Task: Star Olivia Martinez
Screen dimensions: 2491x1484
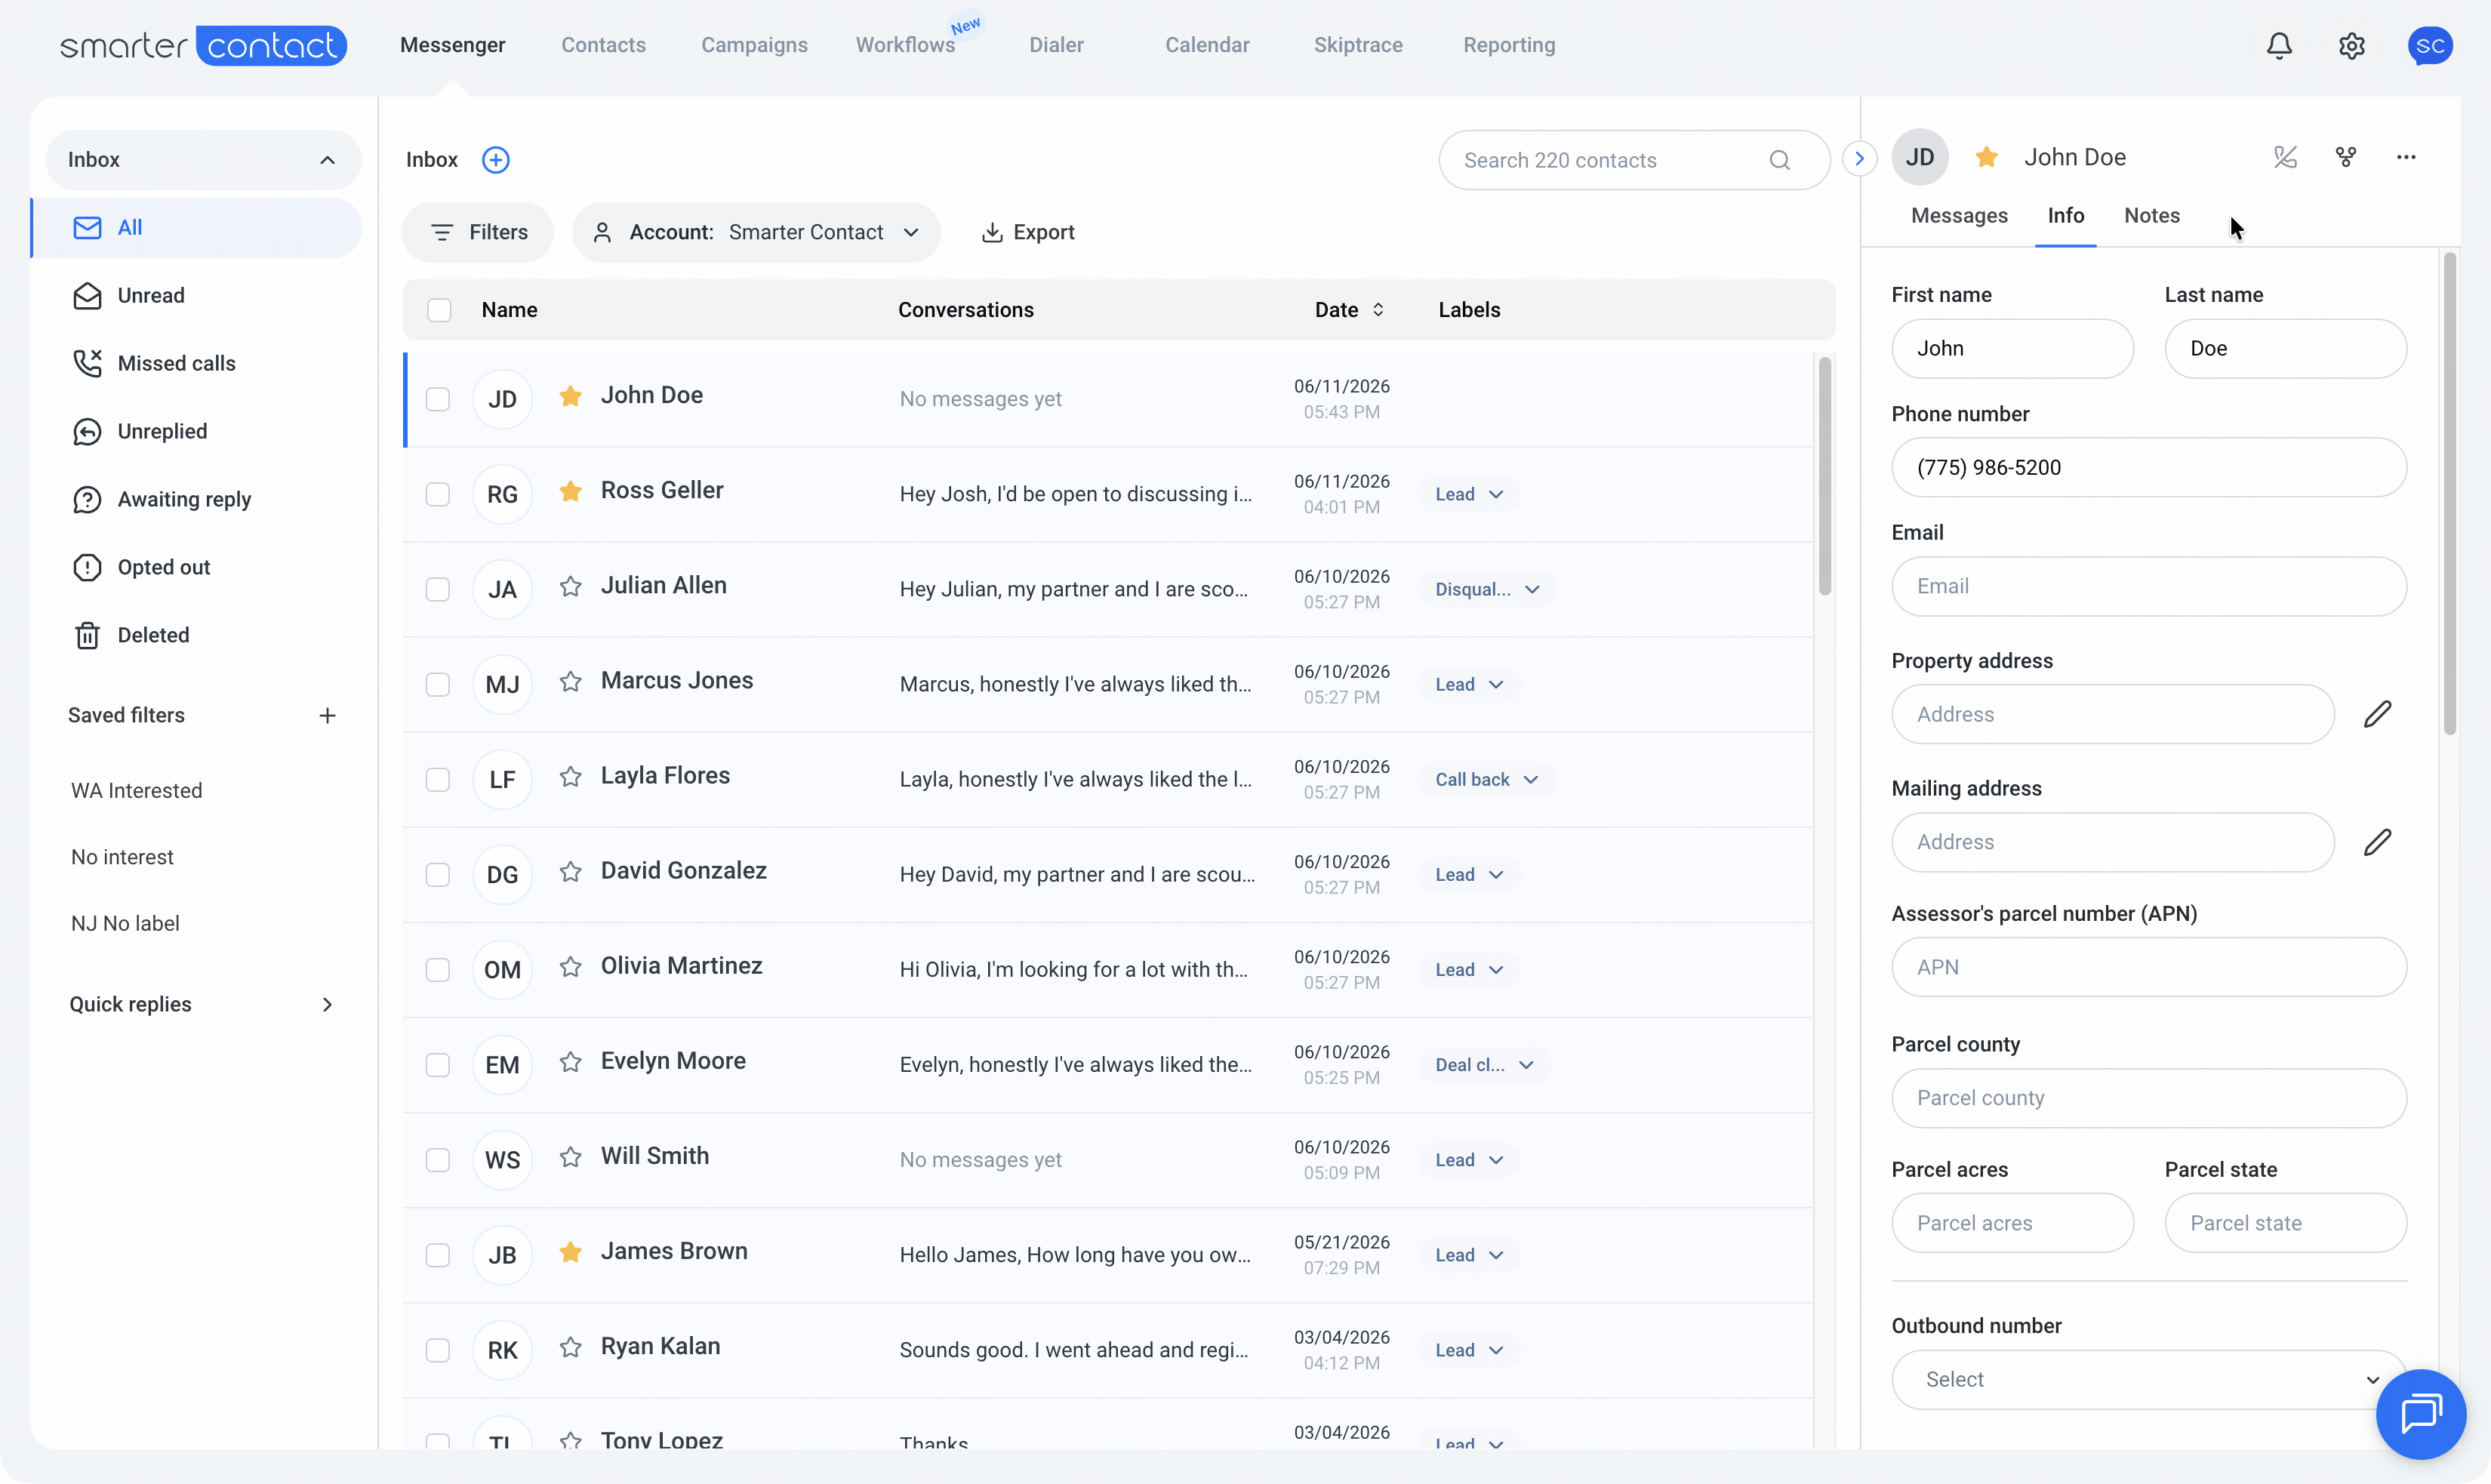Action: coord(570,966)
